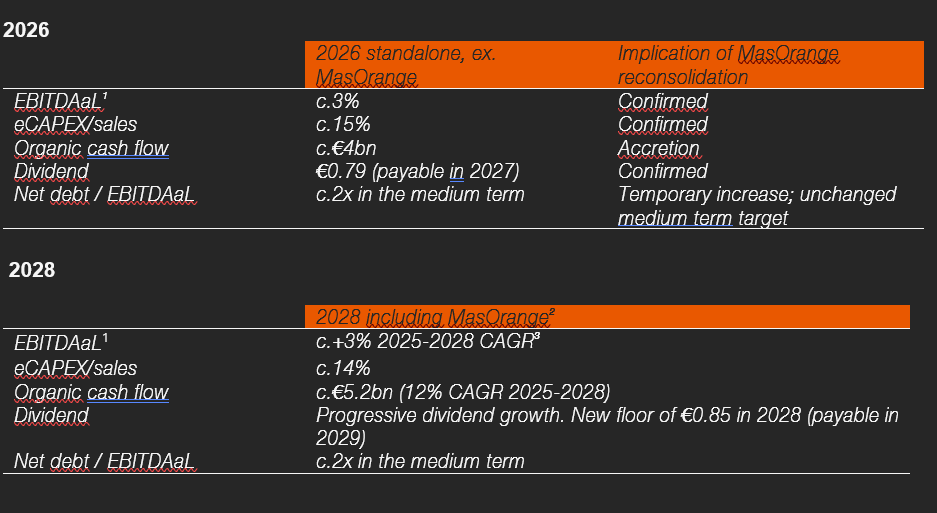Click the "Accretion" cell
937x513 pixels.
tap(658, 148)
